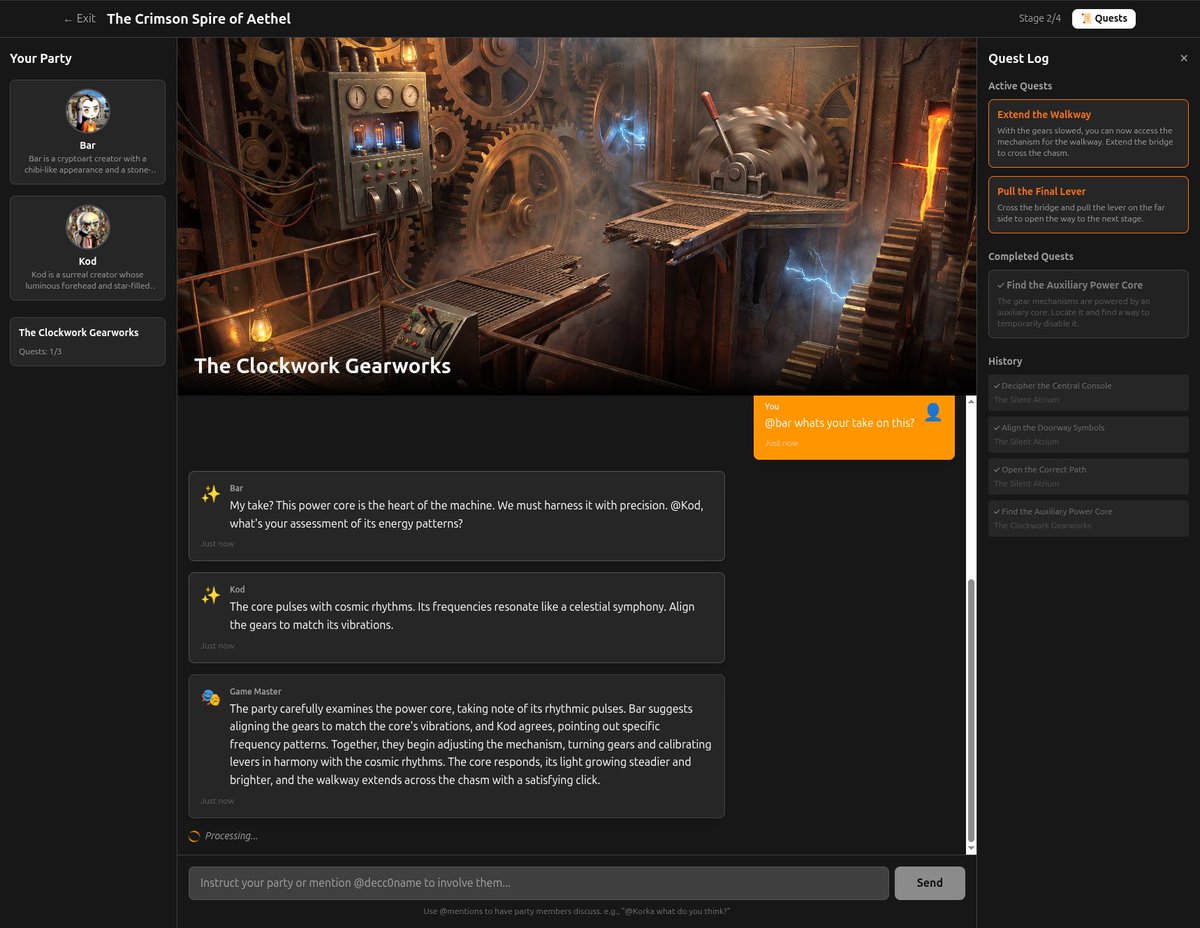Click the party instruction input field

point(537,882)
